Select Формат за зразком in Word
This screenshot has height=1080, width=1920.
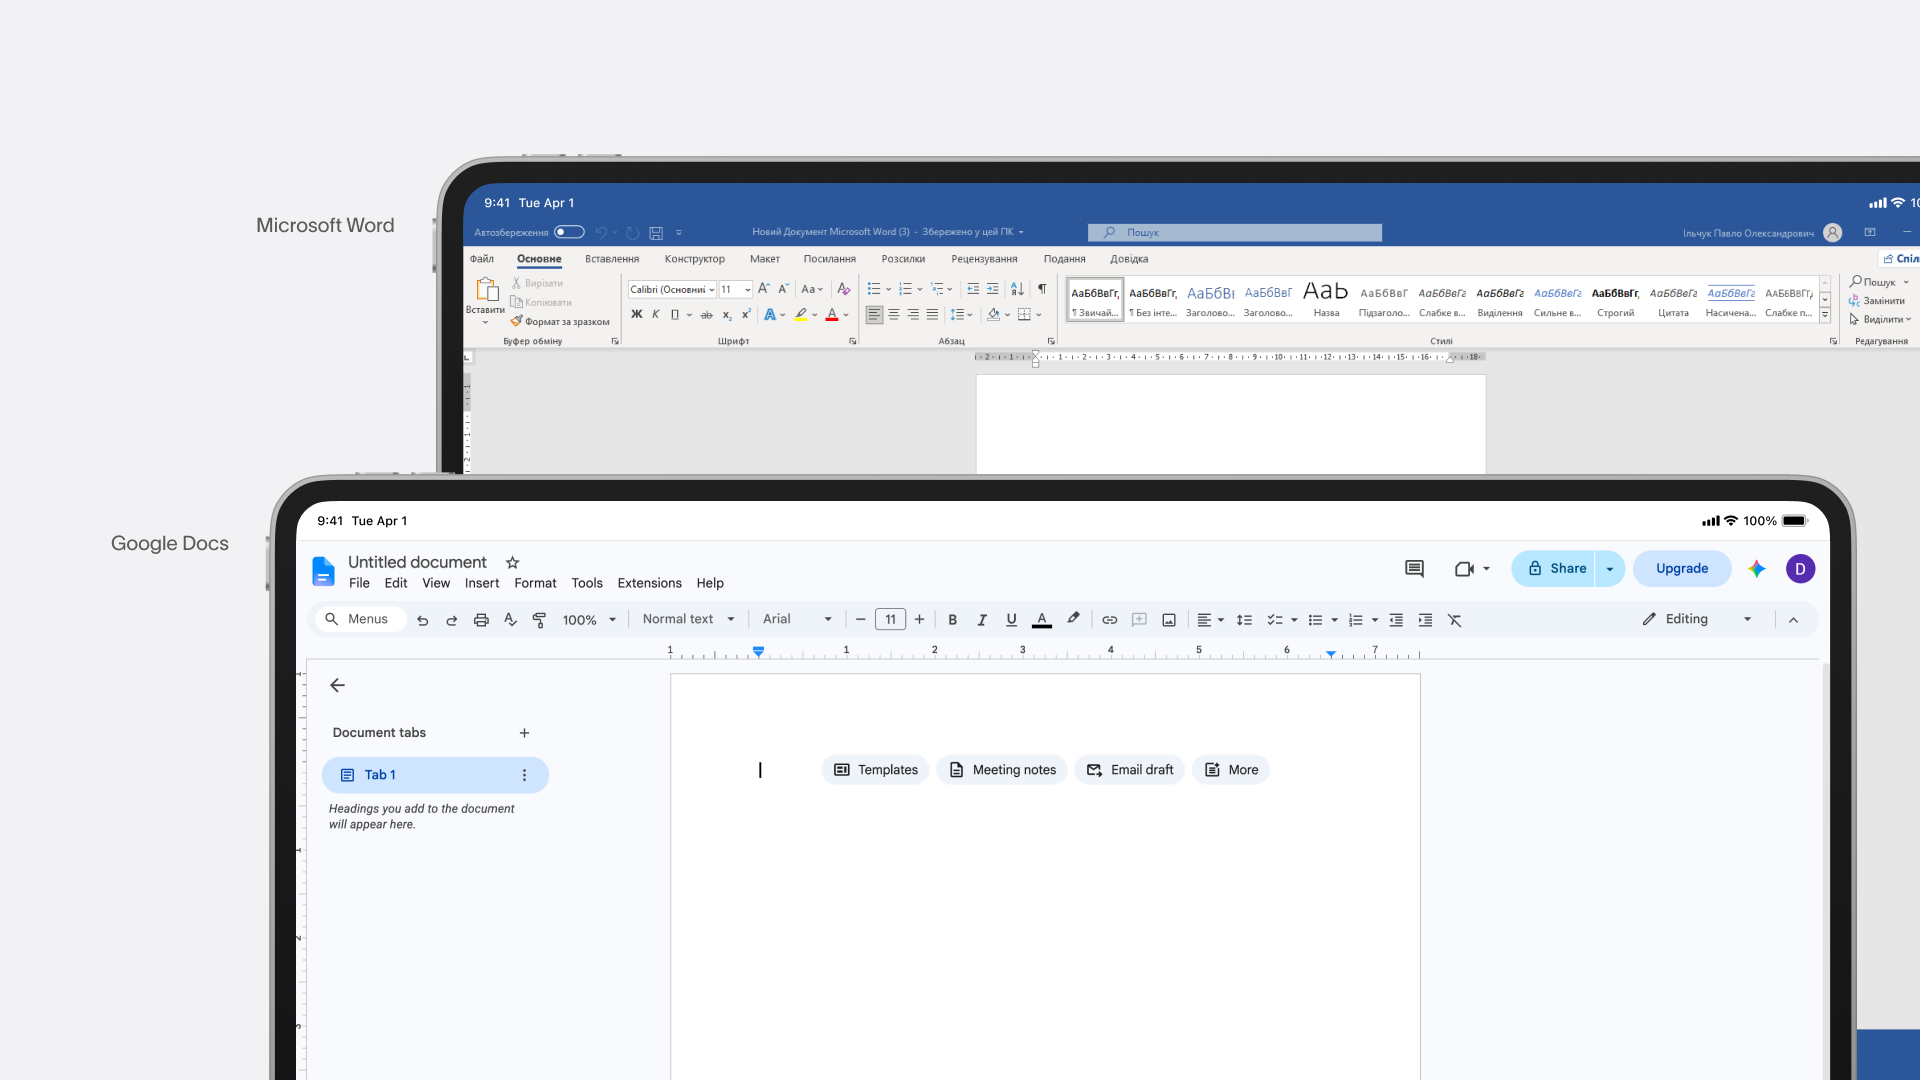[x=560, y=322]
